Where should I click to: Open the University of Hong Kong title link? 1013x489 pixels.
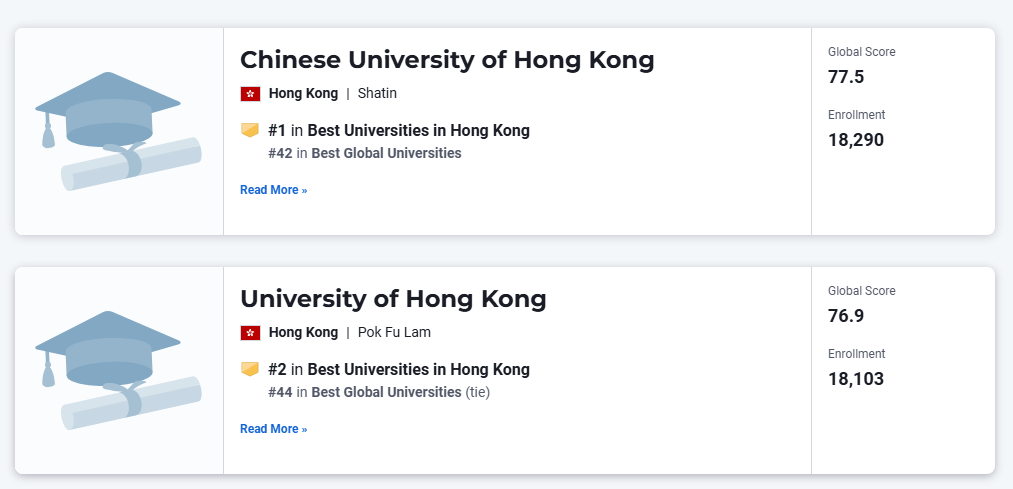393,299
